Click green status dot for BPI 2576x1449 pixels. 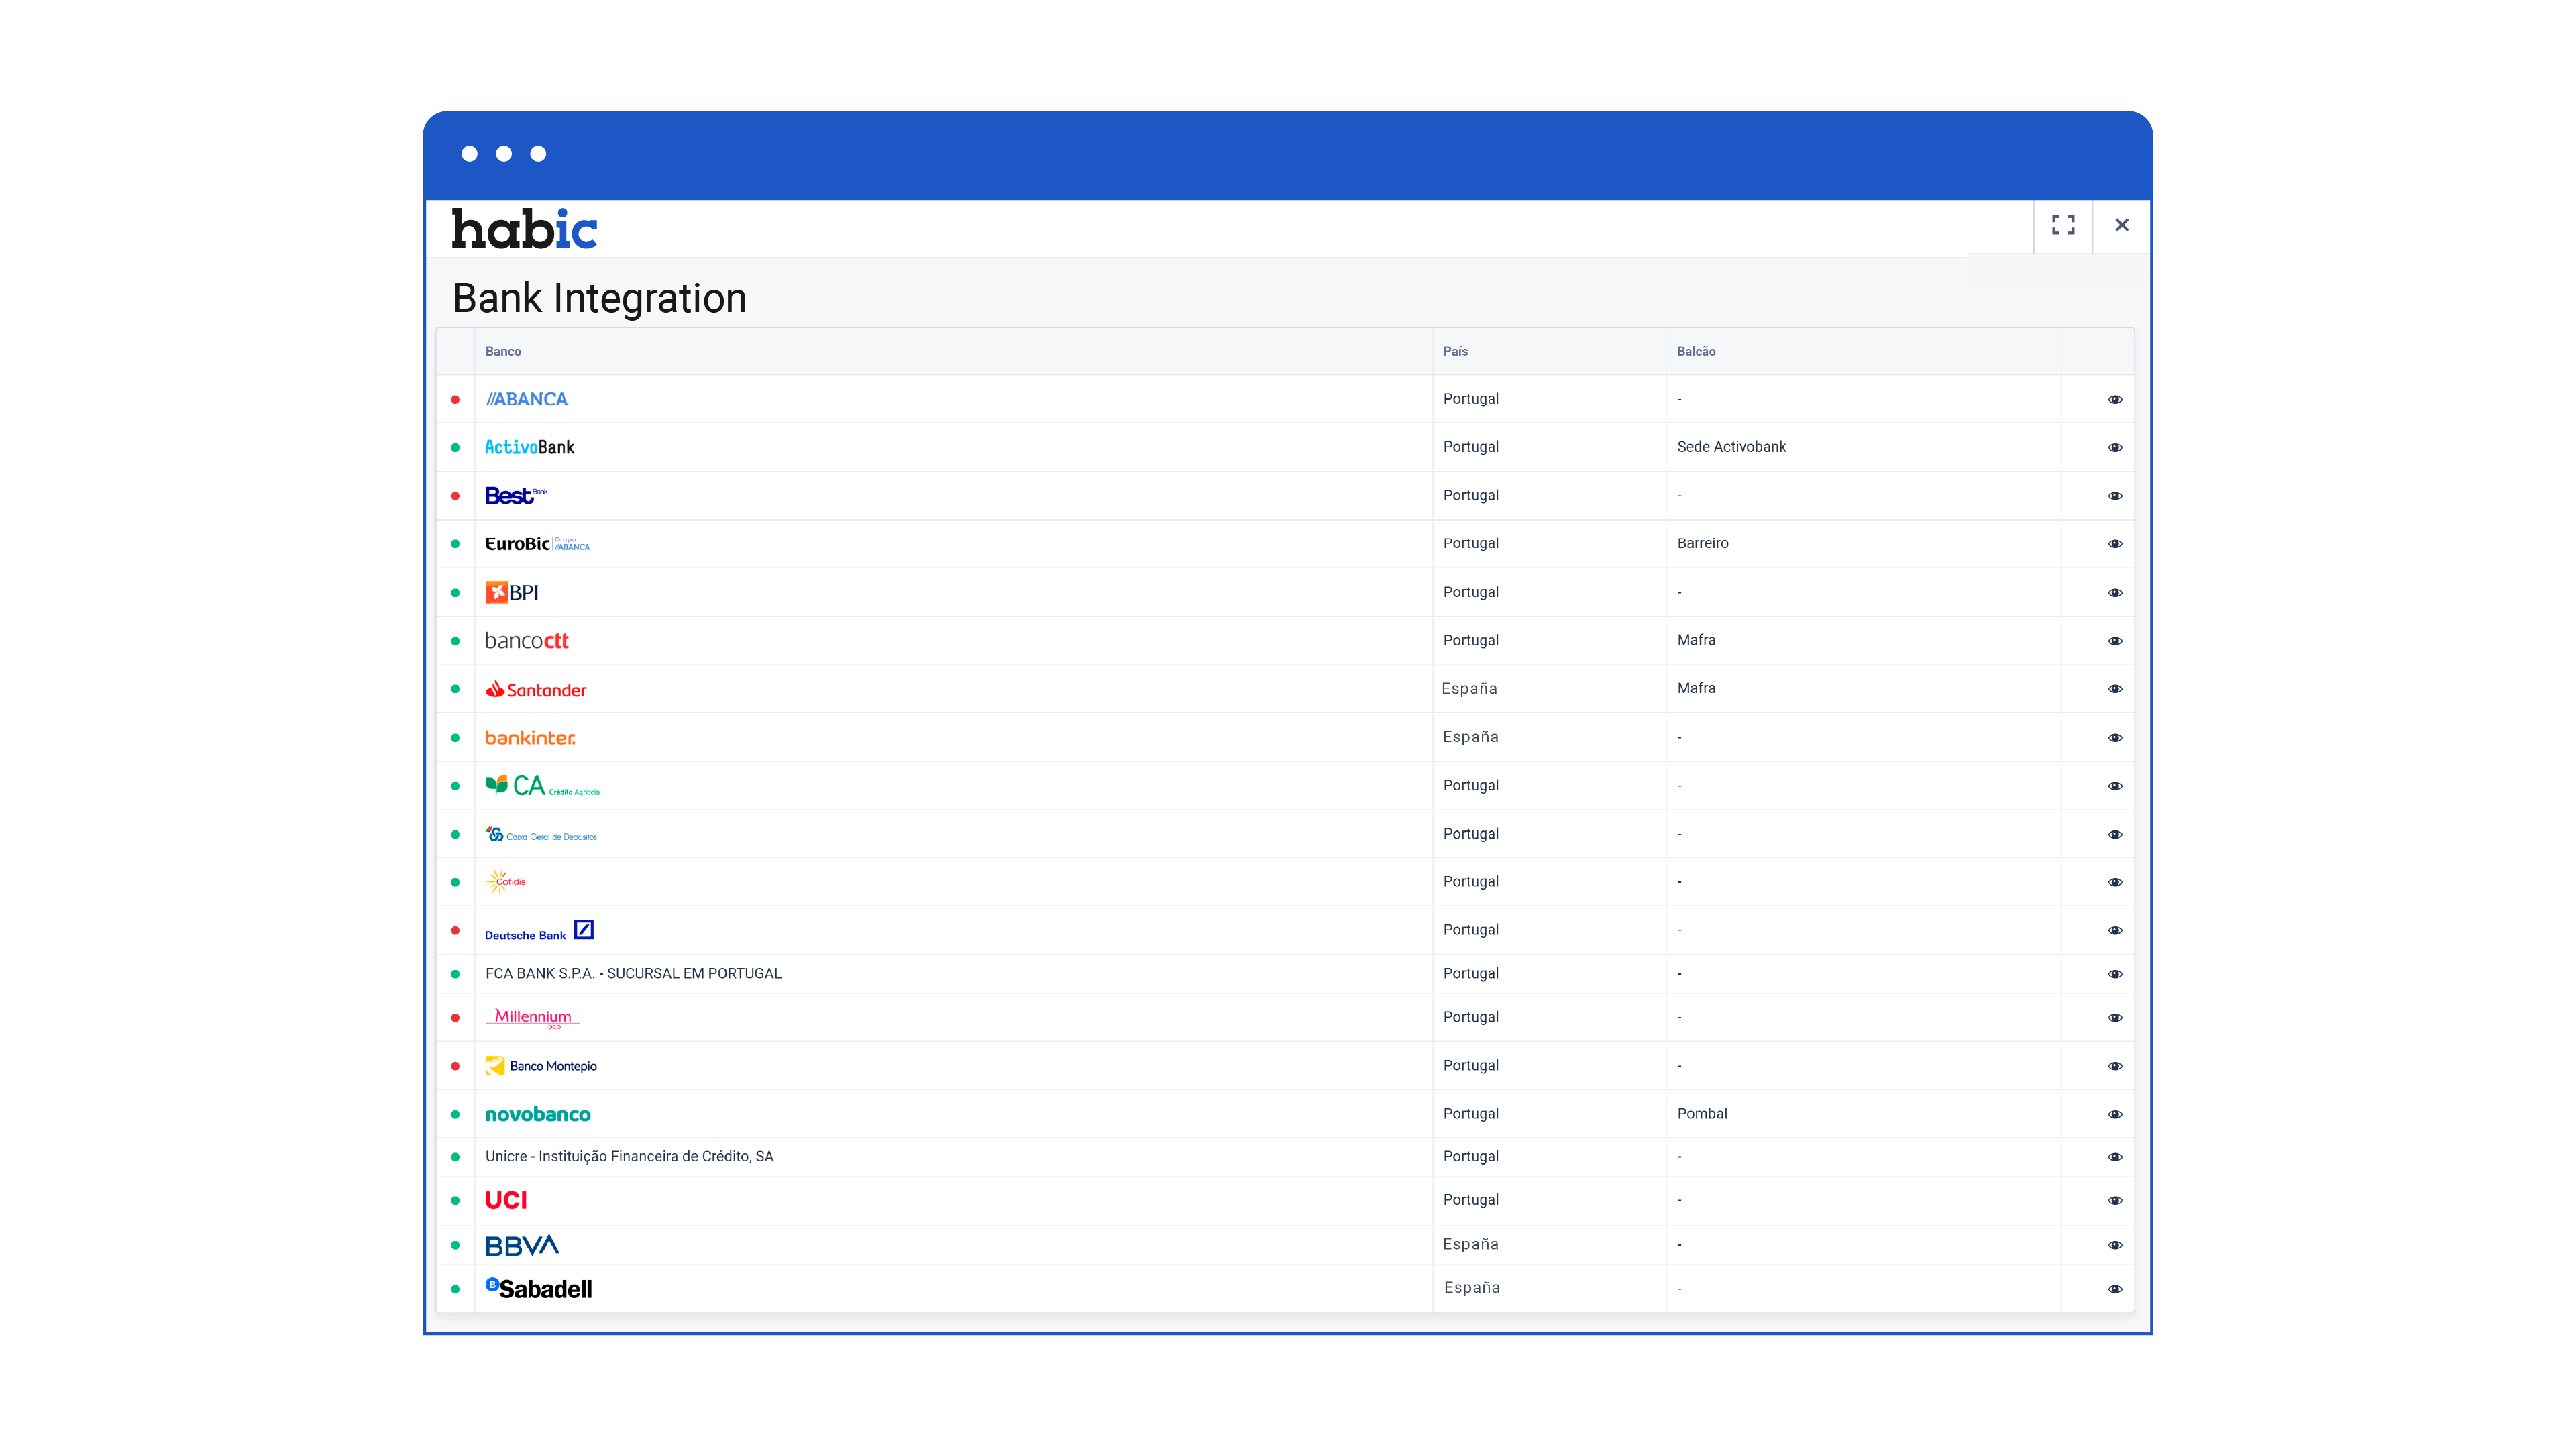(455, 593)
